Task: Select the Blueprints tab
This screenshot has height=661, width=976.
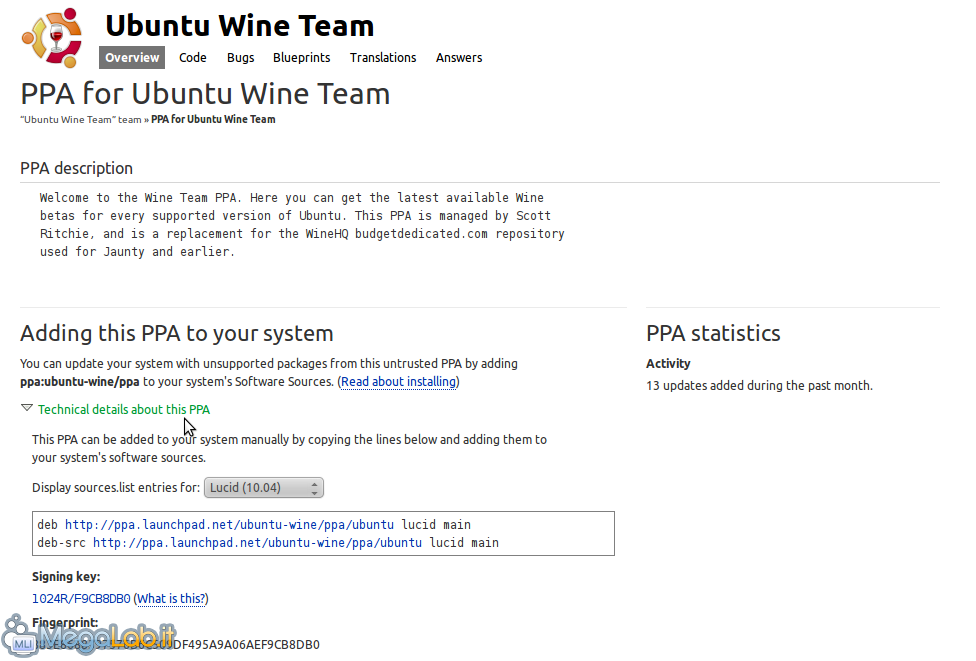Action: [x=301, y=58]
